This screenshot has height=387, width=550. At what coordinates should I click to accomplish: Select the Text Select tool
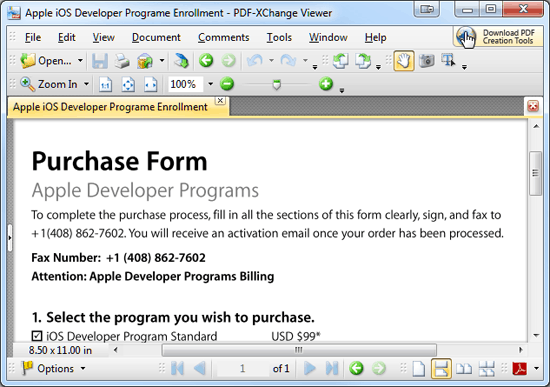coord(448,60)
